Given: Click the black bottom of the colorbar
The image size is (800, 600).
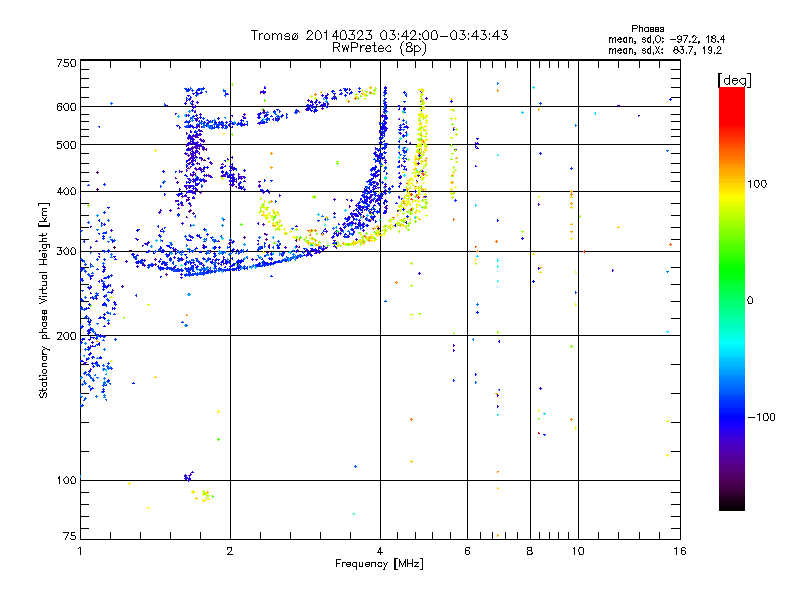Looking at the screenshot, I should (732, 503).
